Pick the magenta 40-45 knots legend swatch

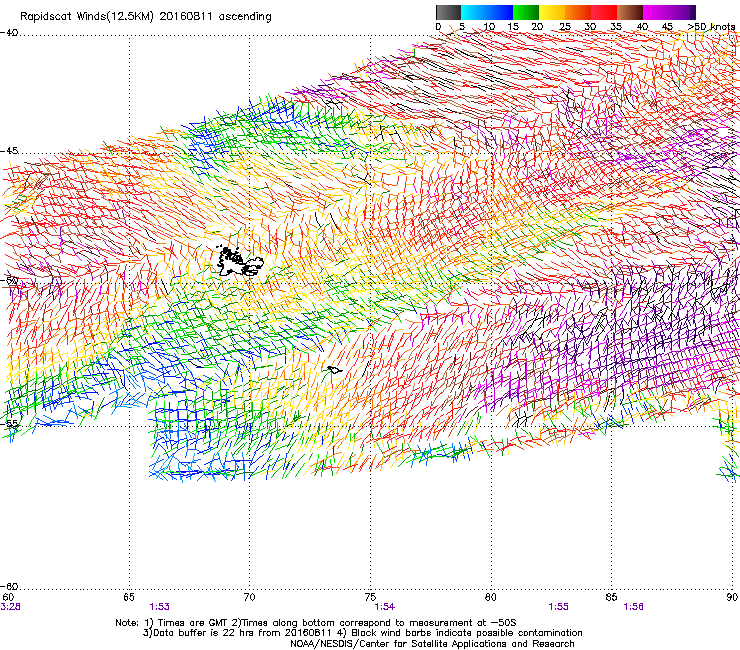click(656, 12)
